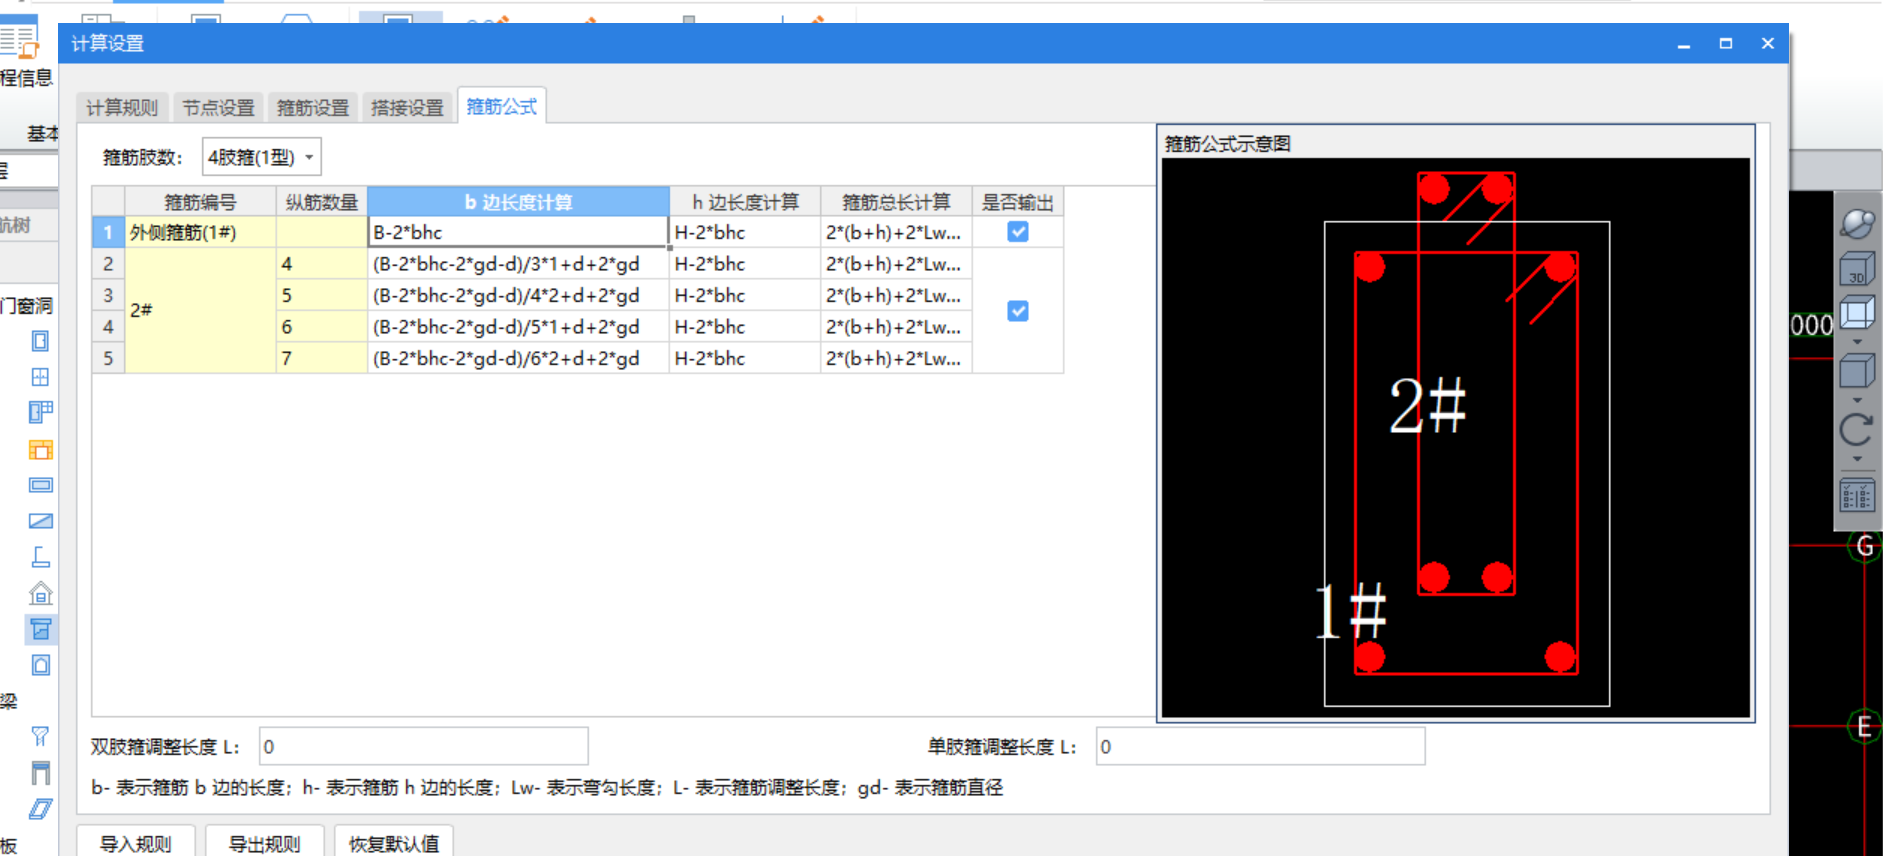
Task: Click 纵筋数量 cell with value 5
Action: coord(322,295)
